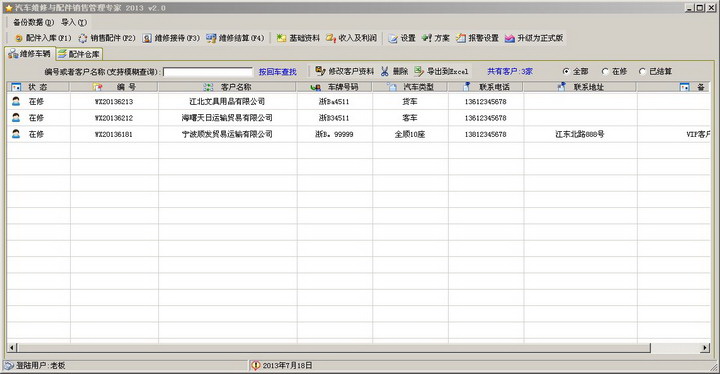Switch to the 配件仓库 tab

pyautogui.click(x=79, y=54)
